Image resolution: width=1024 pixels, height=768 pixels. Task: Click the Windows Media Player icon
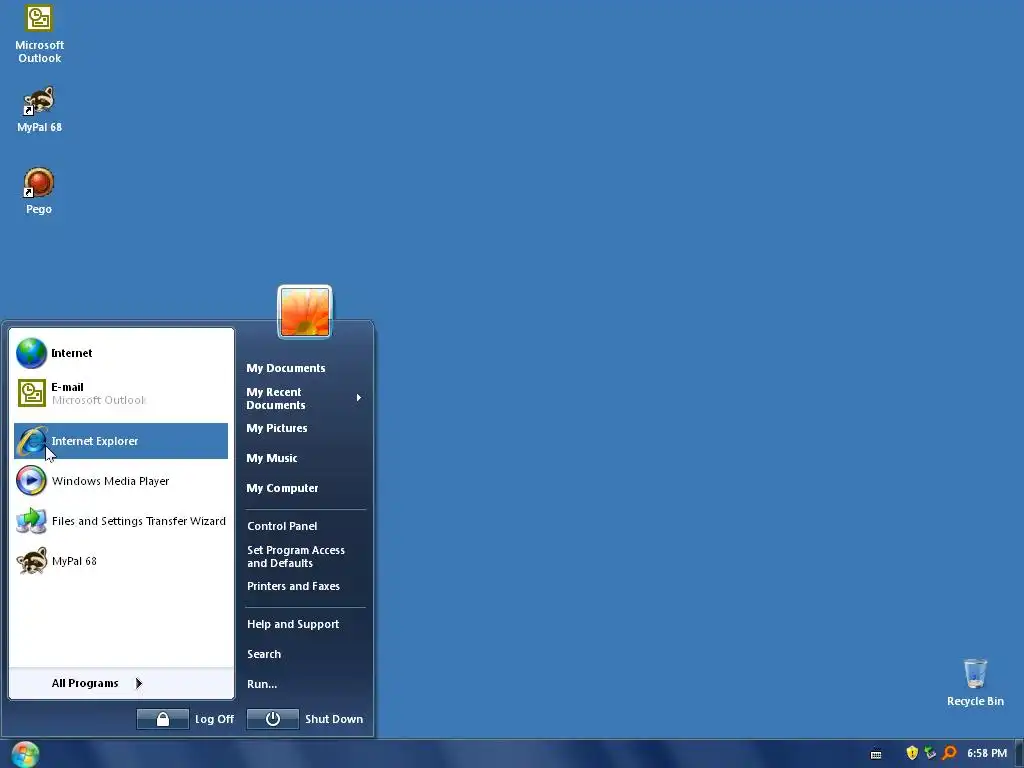click(31, 481)
